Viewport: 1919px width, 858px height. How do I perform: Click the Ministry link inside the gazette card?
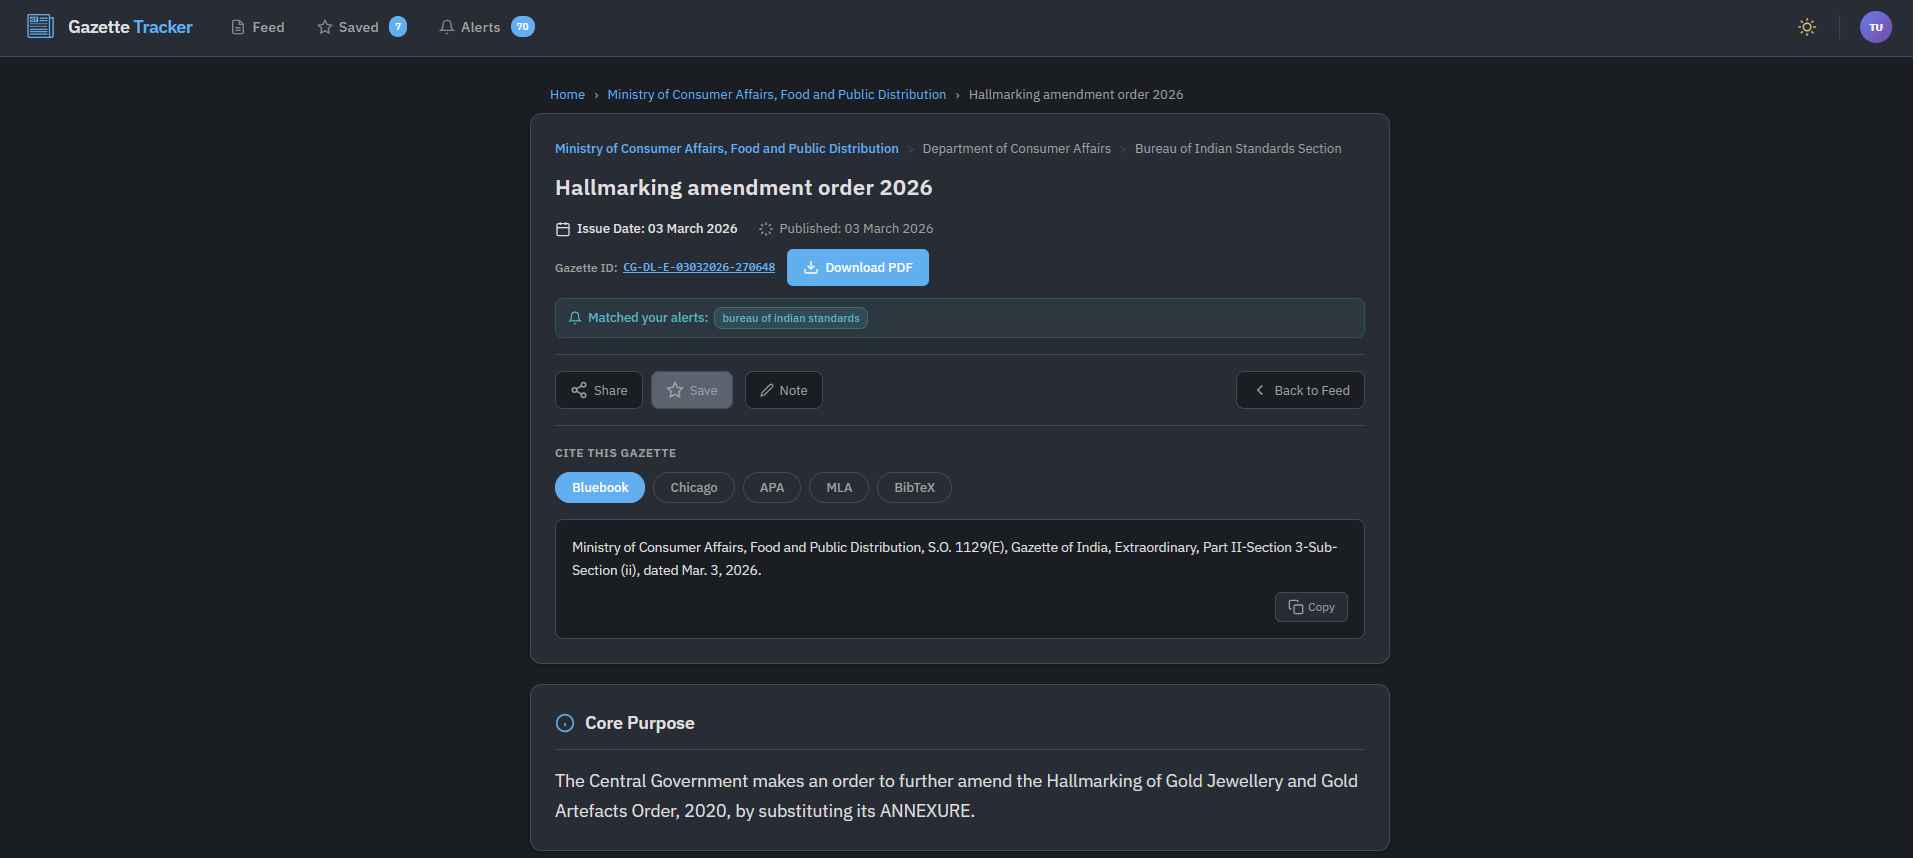(x=726, y=149)
